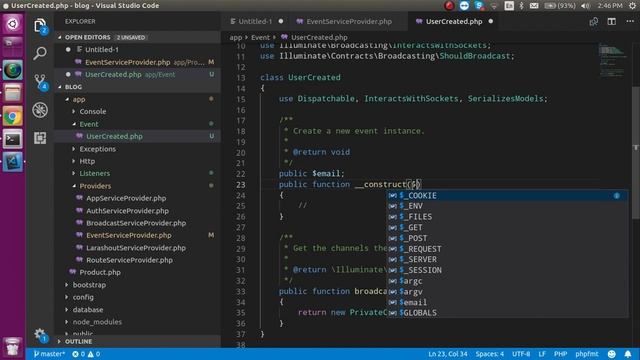
Task: Close the unsaved UserCreated.php tab dot
Action: tap(491, 21)
